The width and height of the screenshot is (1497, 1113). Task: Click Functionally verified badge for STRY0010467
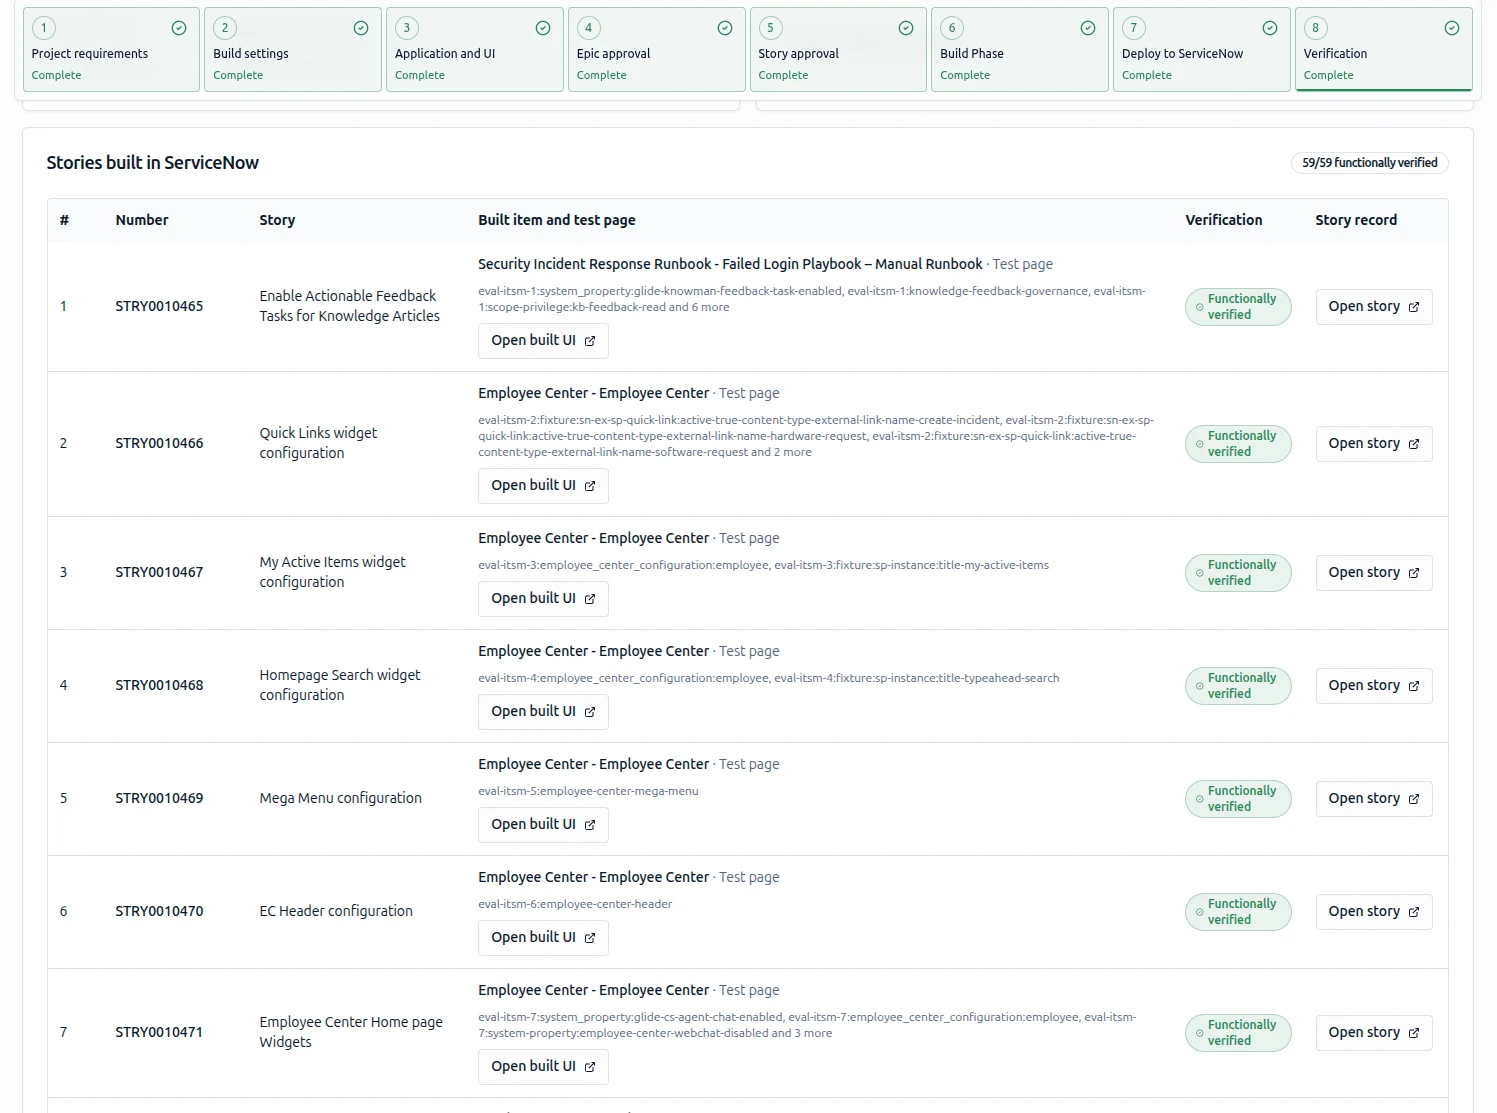[1238, 573]
